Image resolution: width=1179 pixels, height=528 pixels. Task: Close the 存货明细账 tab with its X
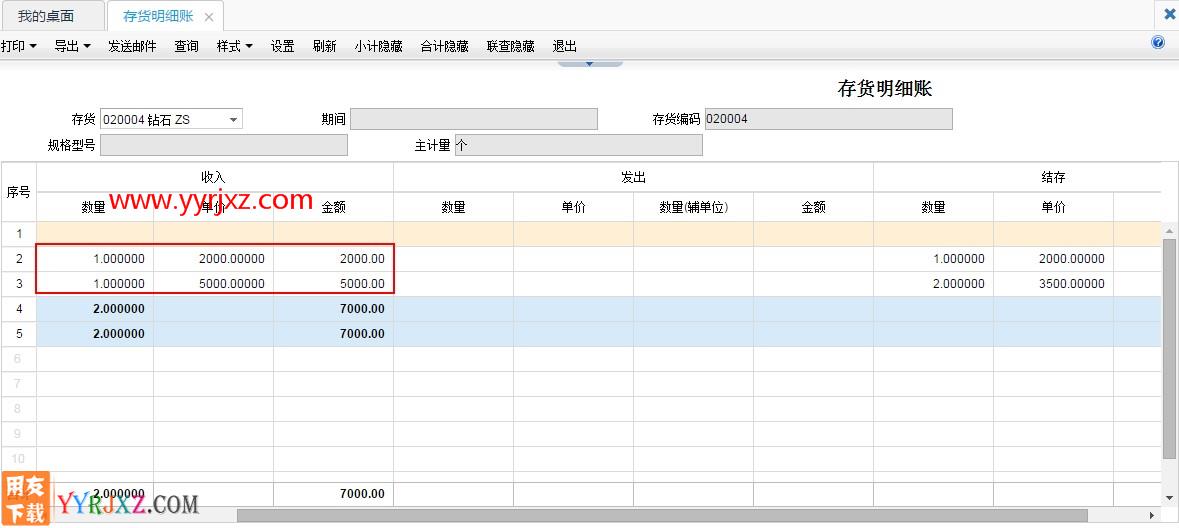tap(208, 17)
